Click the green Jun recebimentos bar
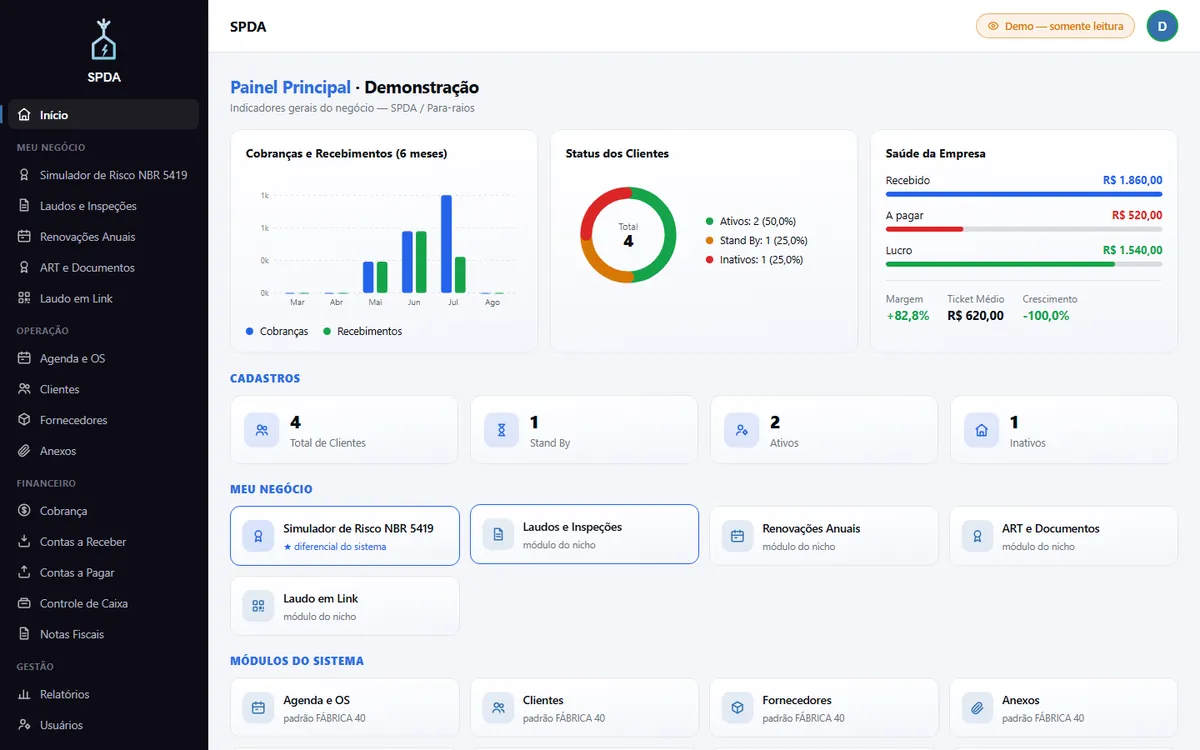This screenshot has width=1200, height=750. tap(421, 262)
